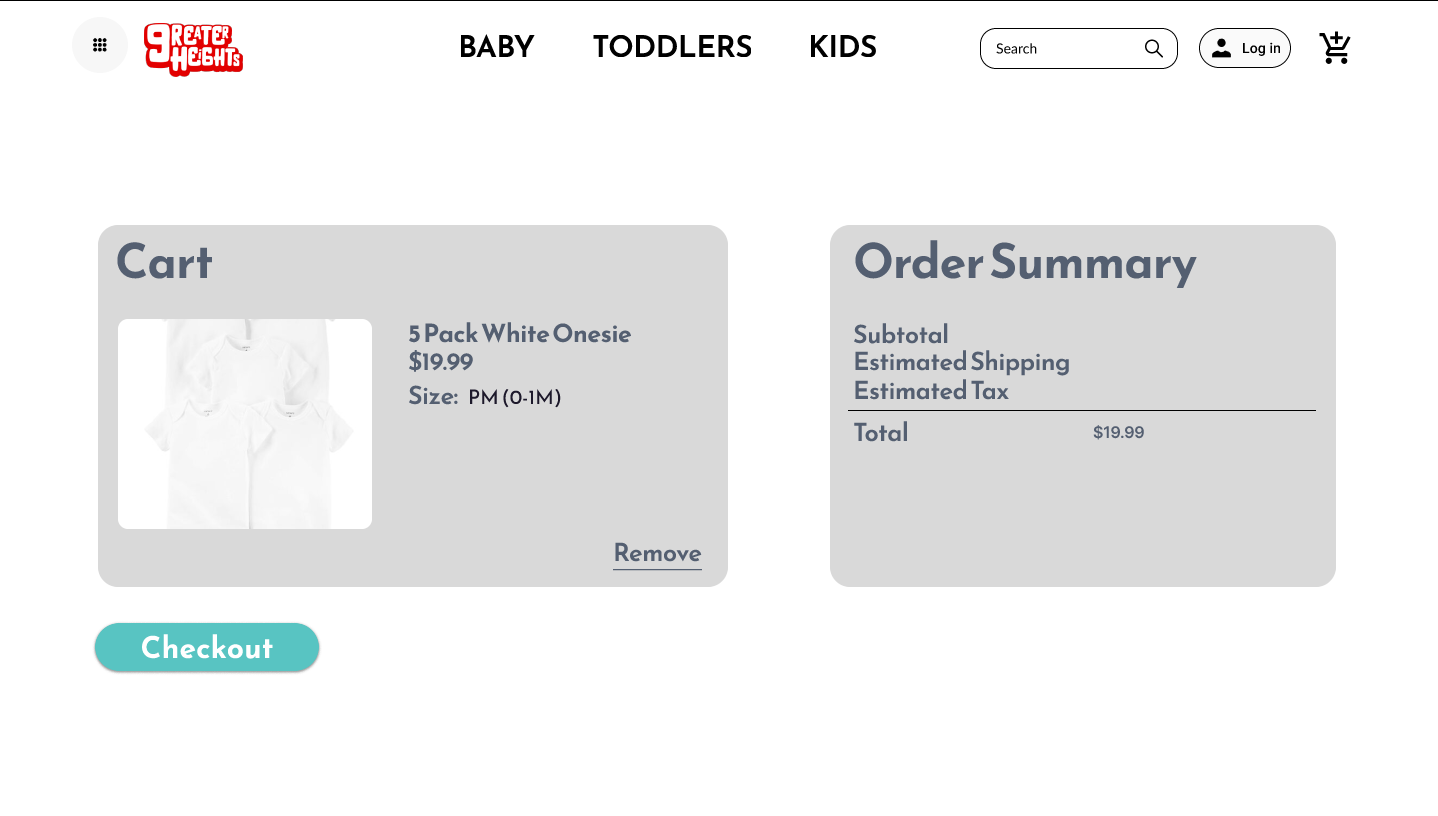
Task: Click the 5 Pack White Onesie title
Action: [519, 334]
